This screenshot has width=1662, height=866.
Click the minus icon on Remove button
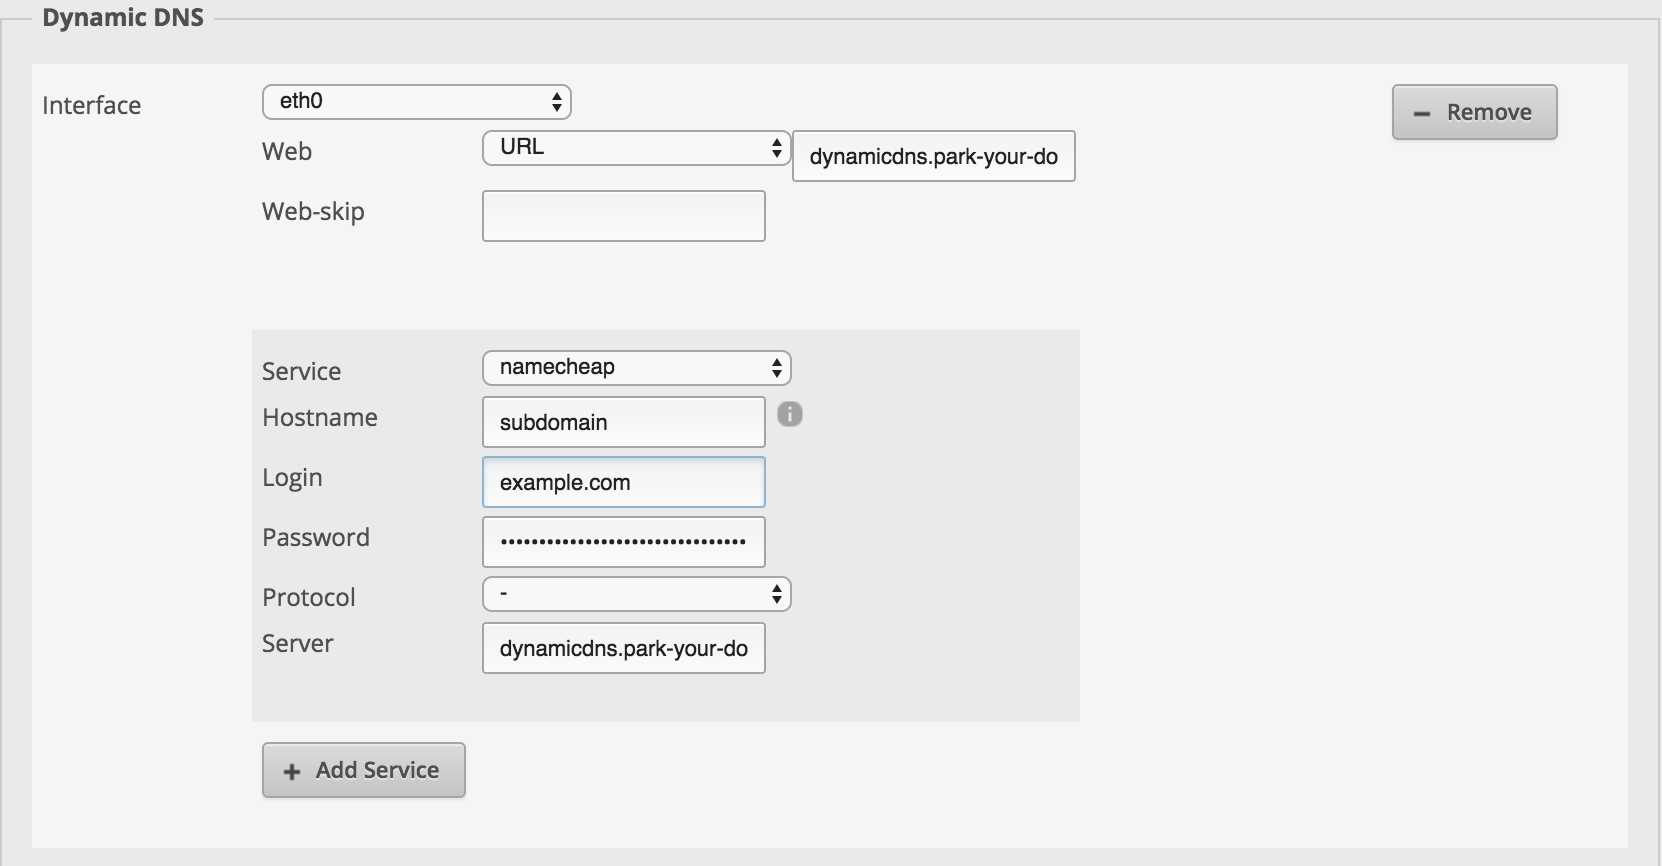coord(1424,112)
